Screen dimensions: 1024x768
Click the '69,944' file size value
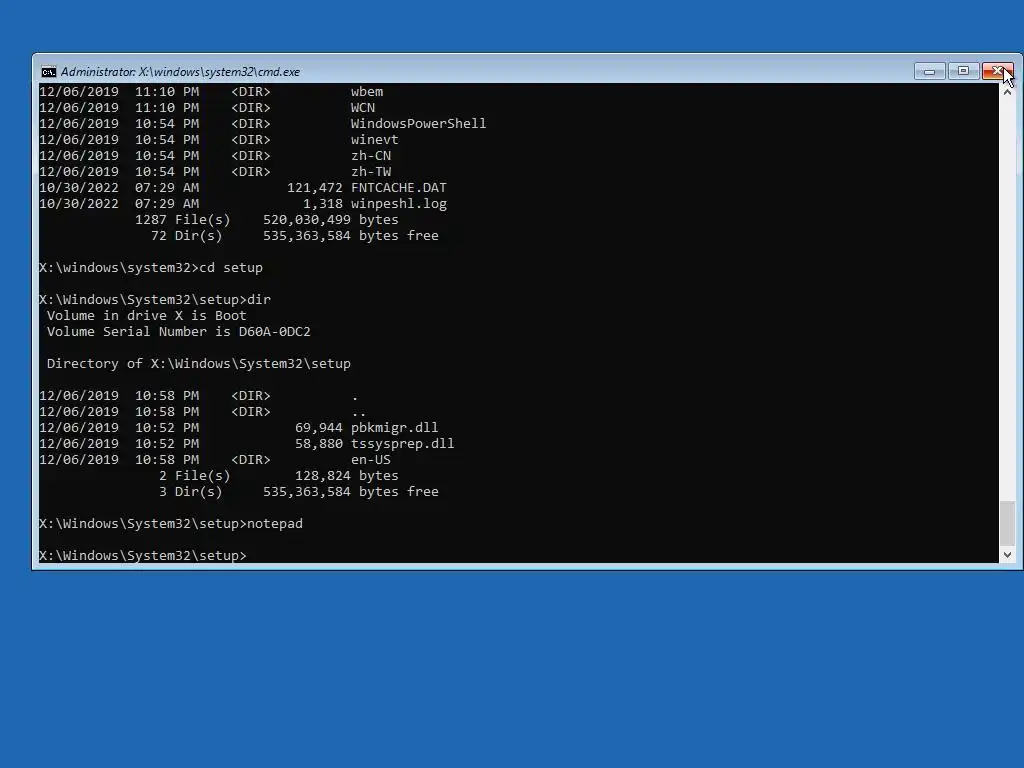319,428
